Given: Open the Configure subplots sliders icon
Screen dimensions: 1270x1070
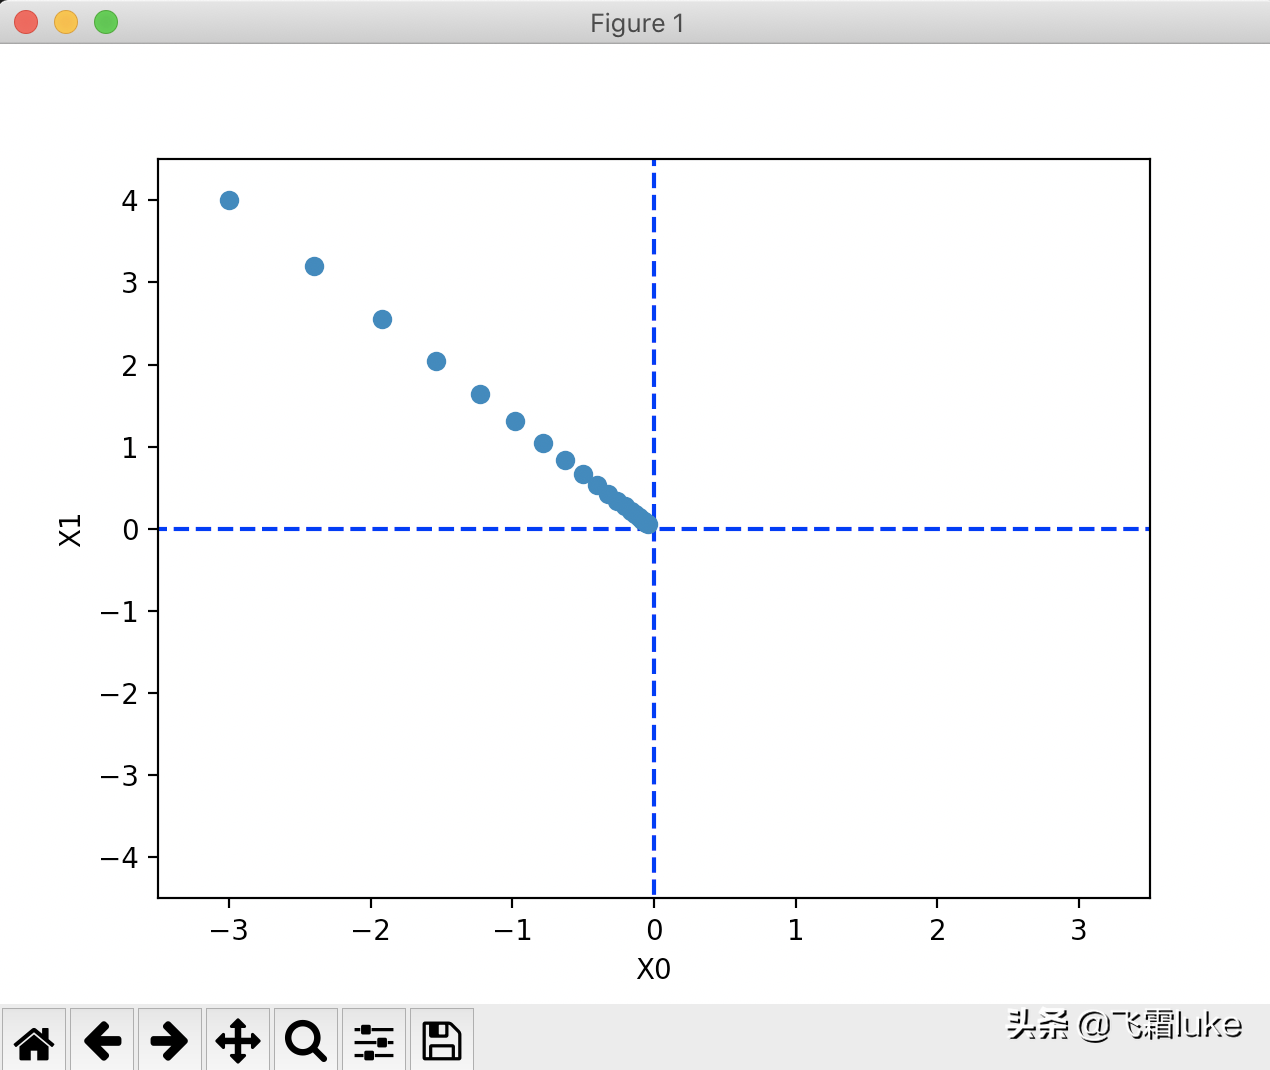Looking at the screenshot, I should (373, 1041).
